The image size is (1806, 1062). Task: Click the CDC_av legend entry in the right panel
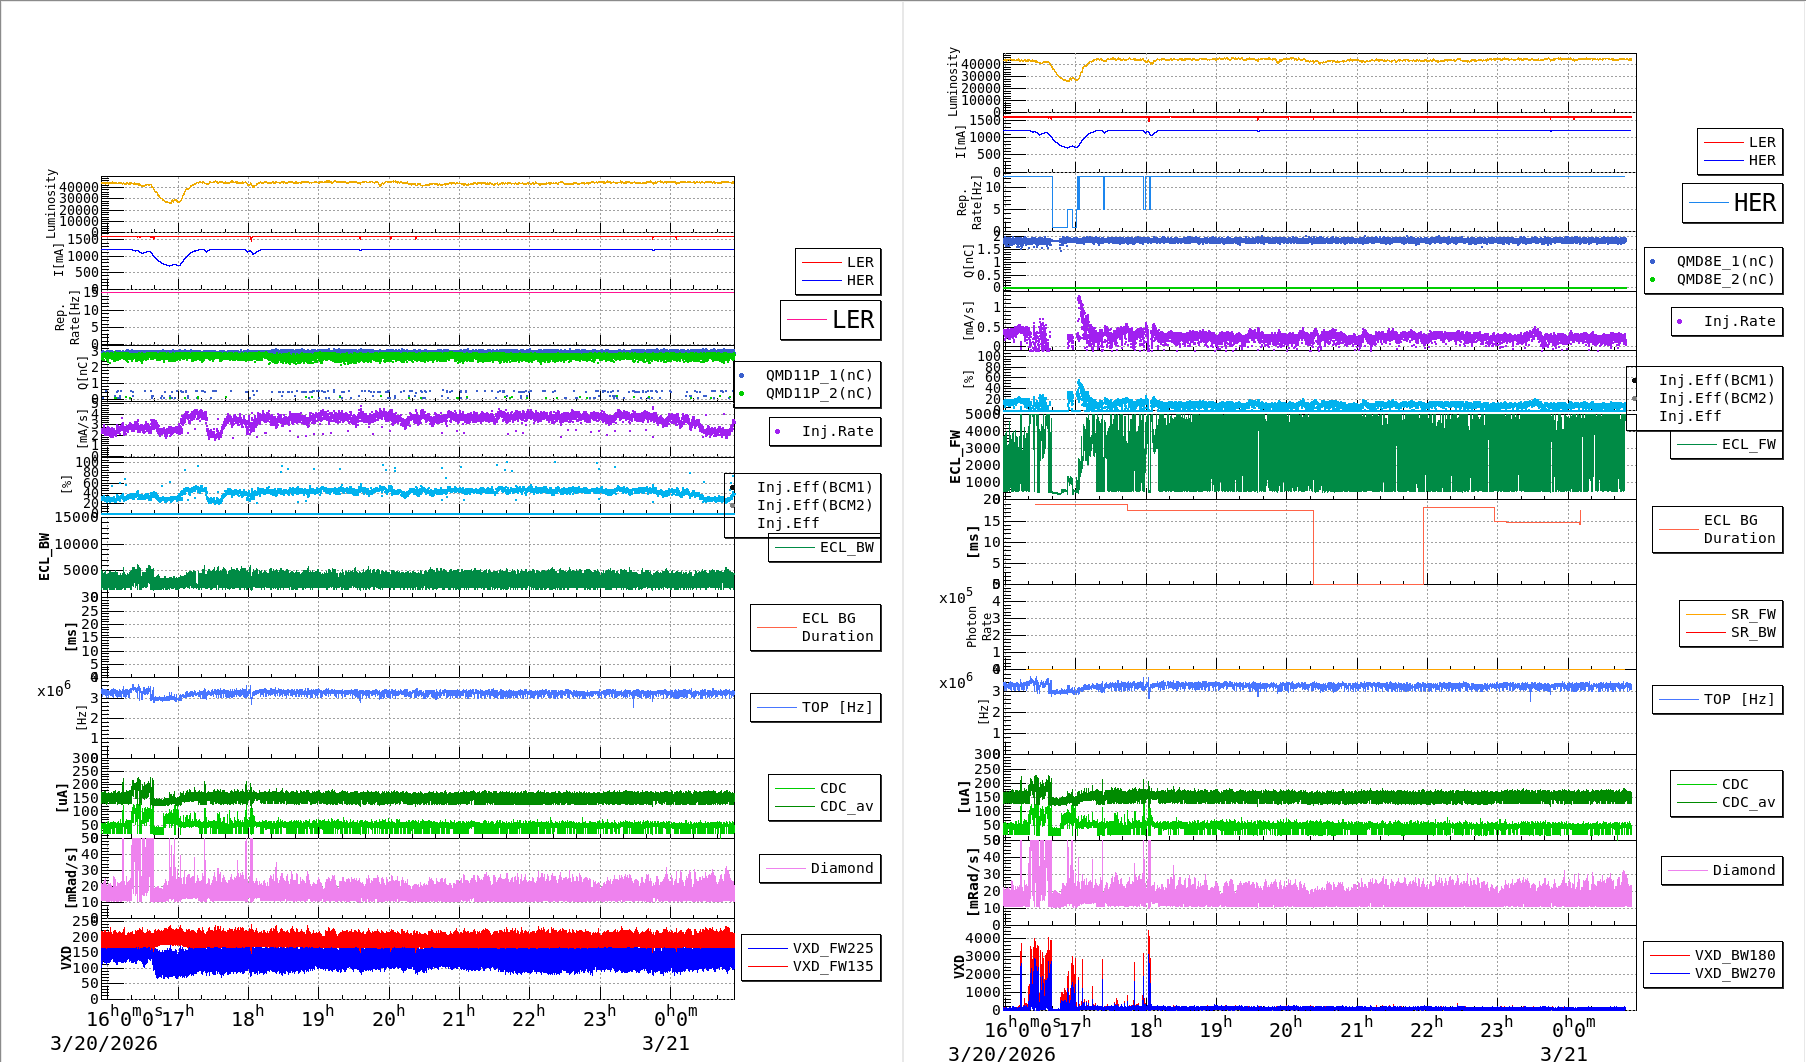(x=1748, y=802)
